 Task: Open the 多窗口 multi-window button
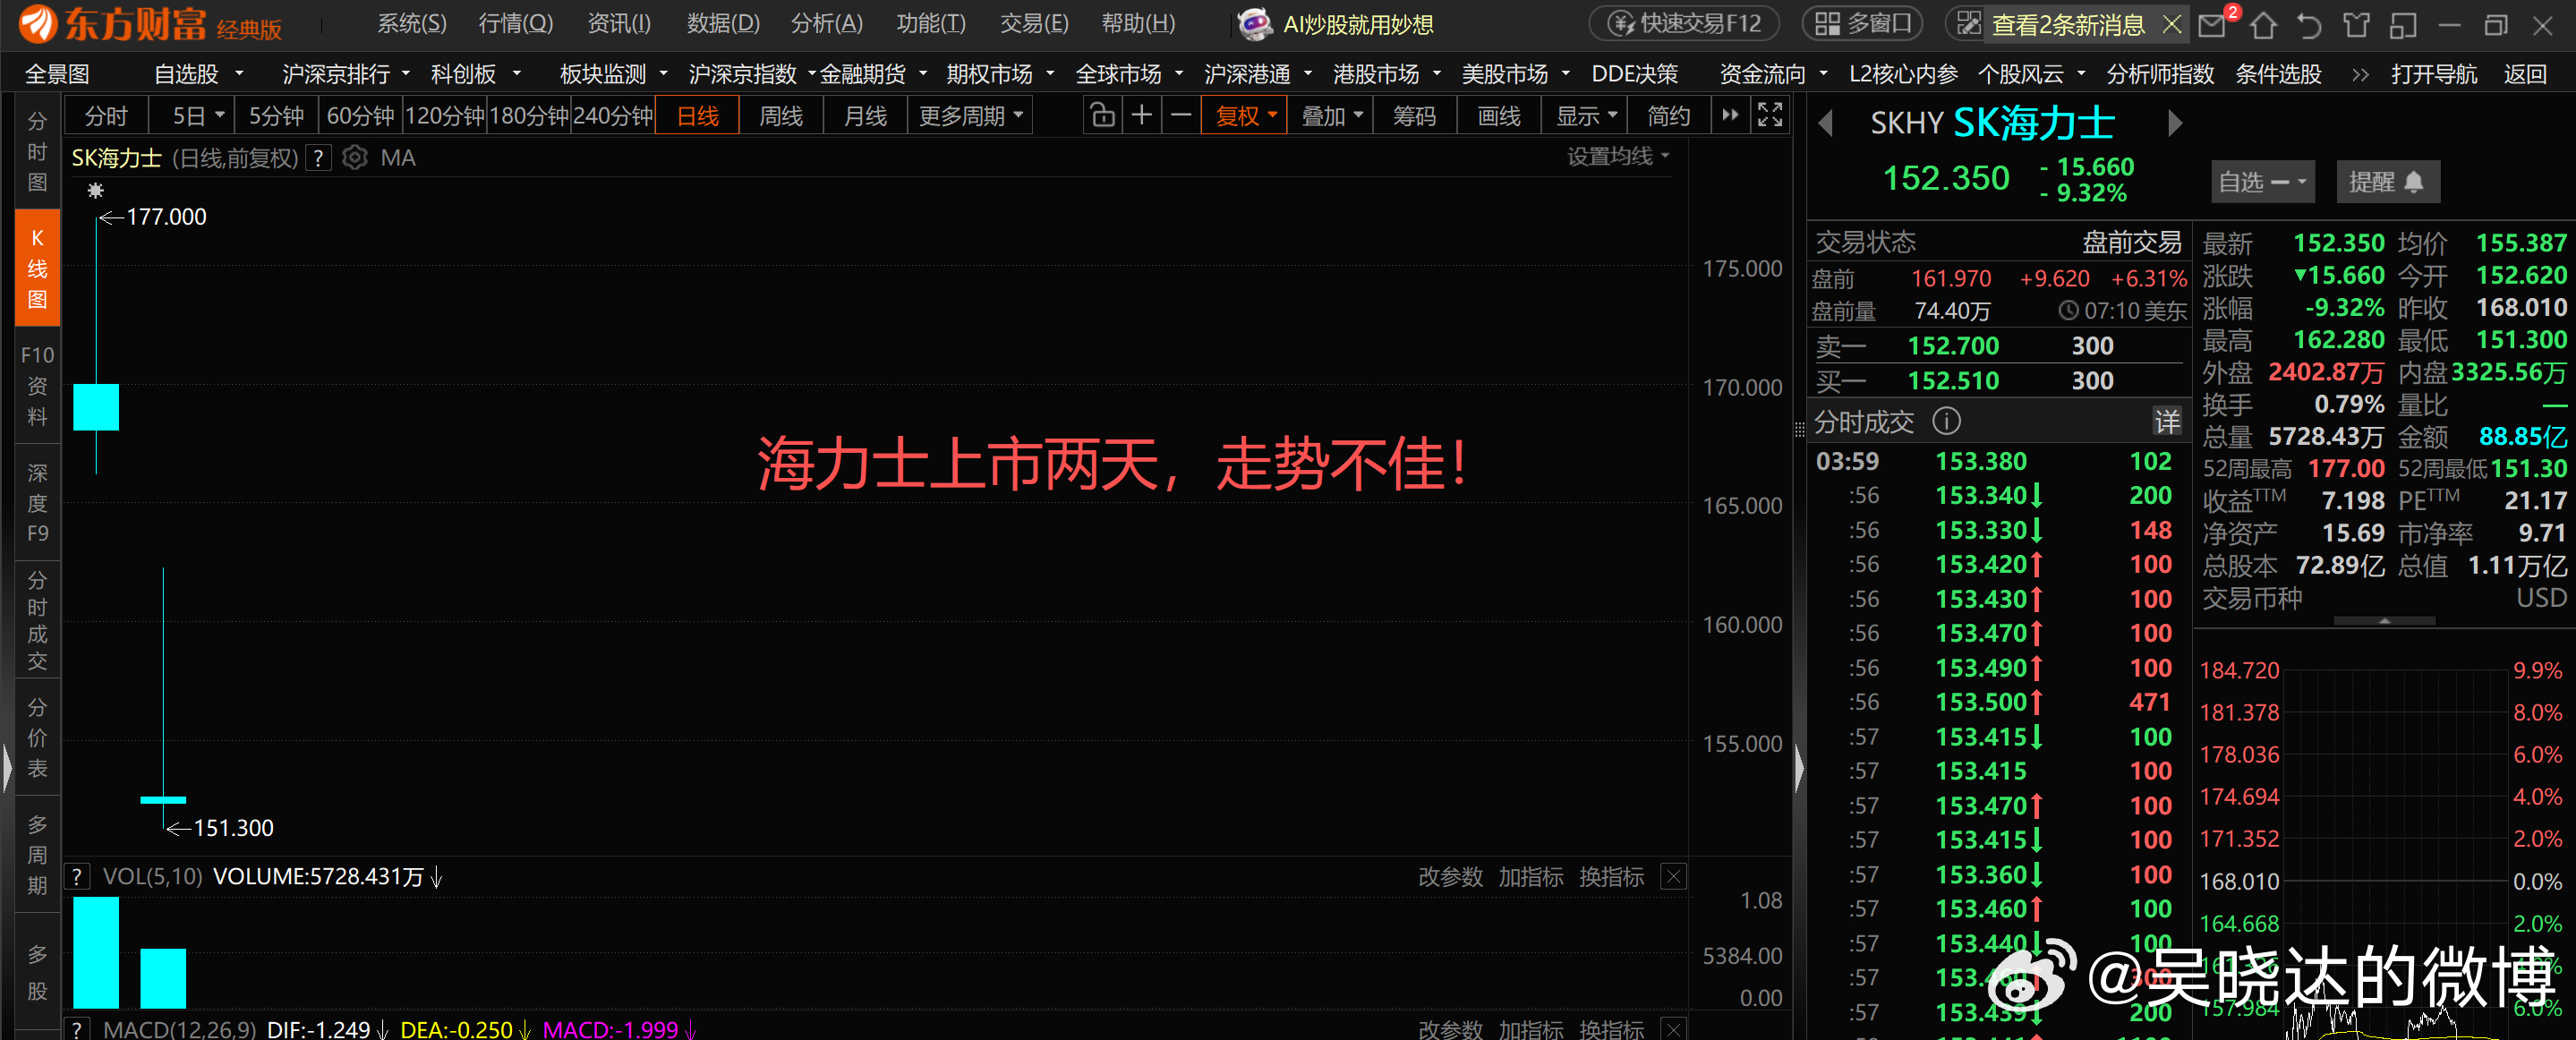[1862, 24]
